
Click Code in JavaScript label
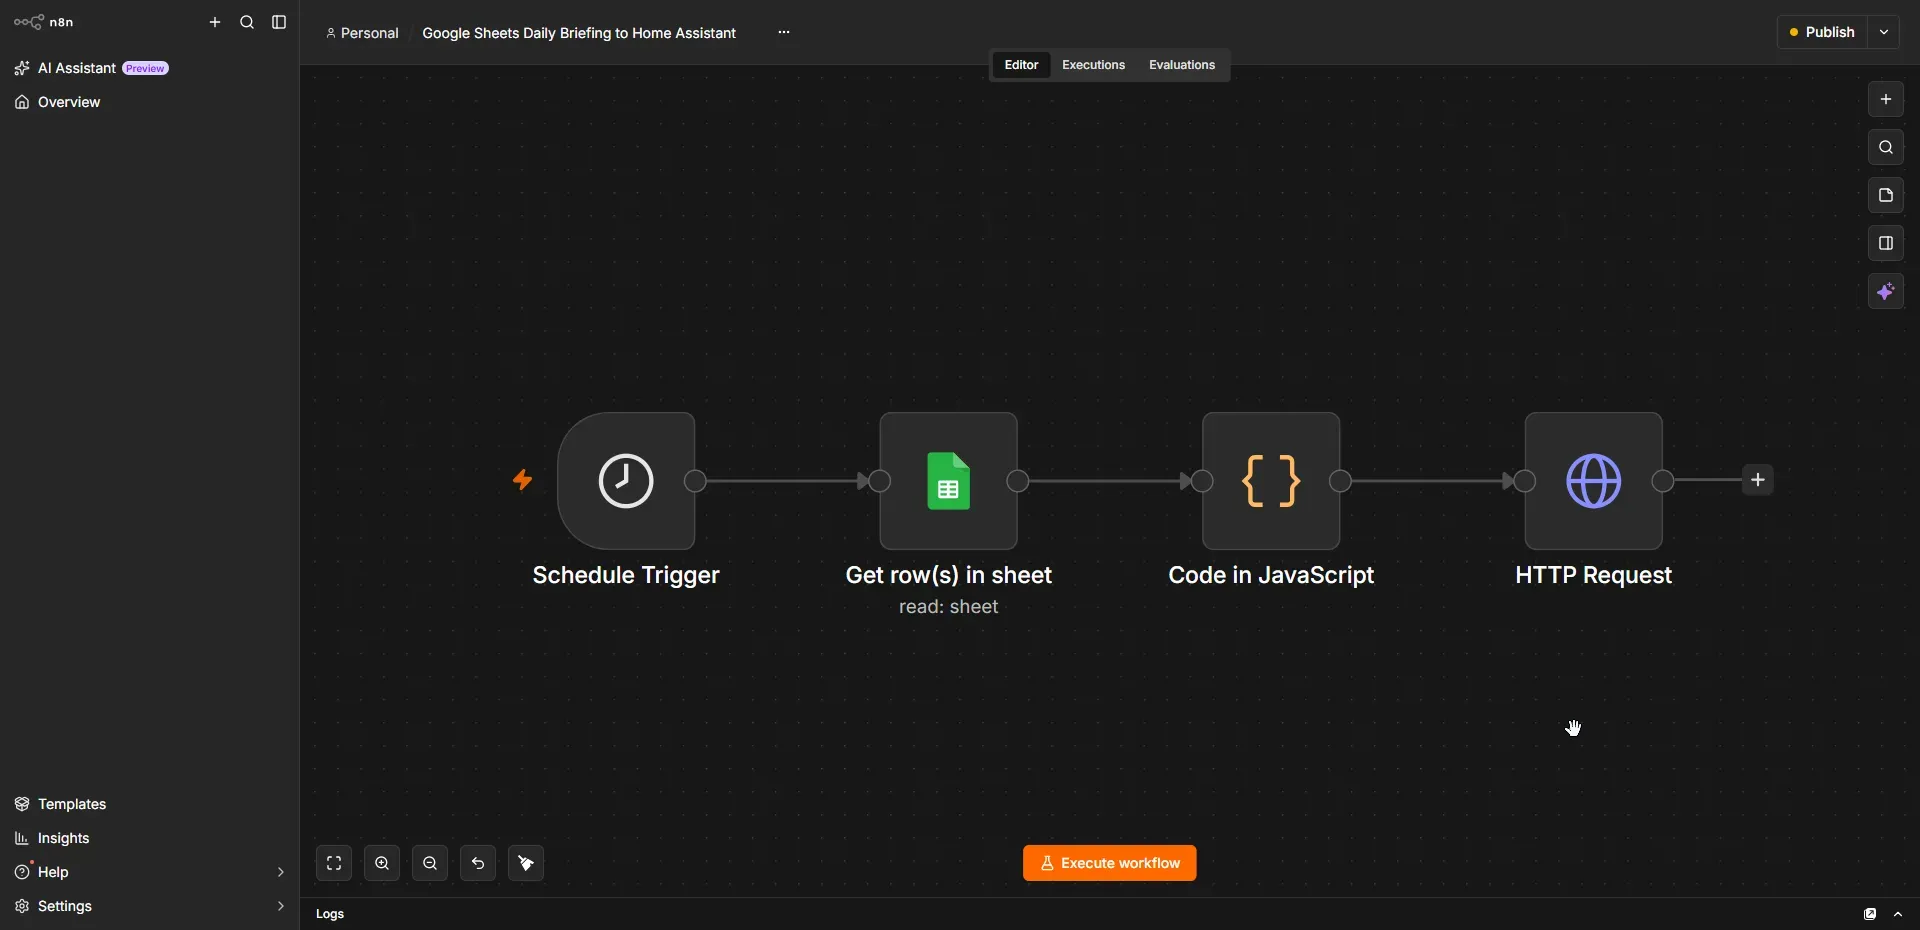(x=1271, y=575)
